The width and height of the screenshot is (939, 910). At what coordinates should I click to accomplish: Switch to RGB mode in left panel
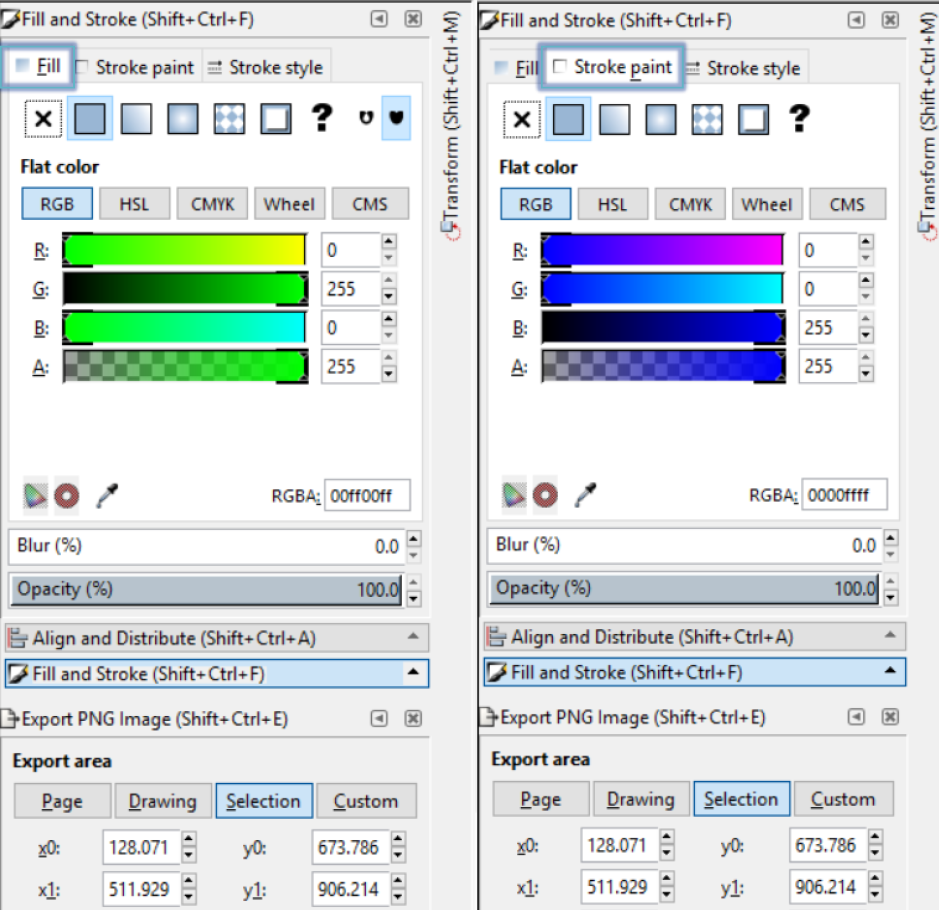pos(57,204)
